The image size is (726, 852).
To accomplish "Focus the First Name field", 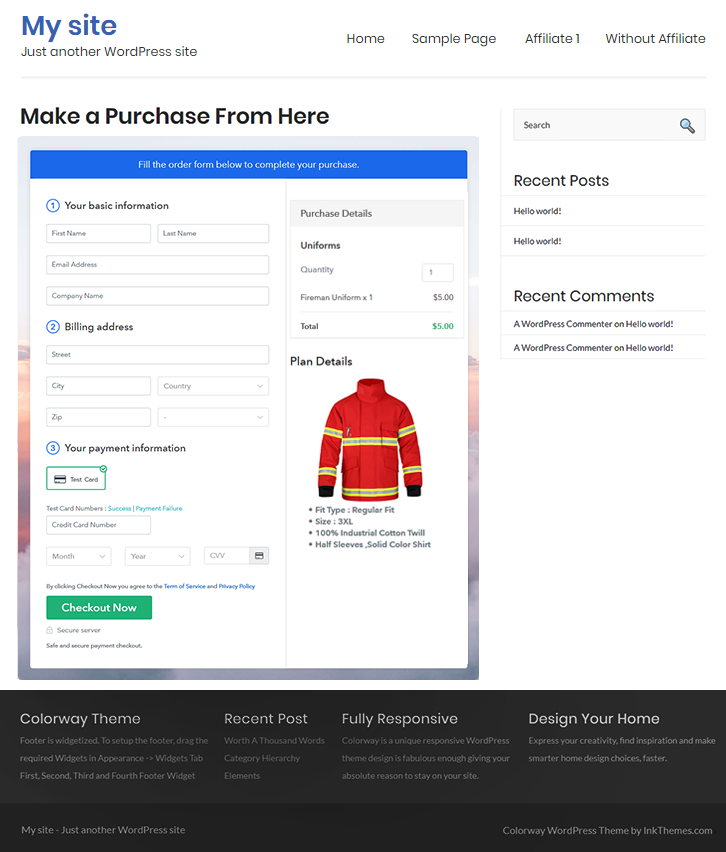I will coord(98,234).
